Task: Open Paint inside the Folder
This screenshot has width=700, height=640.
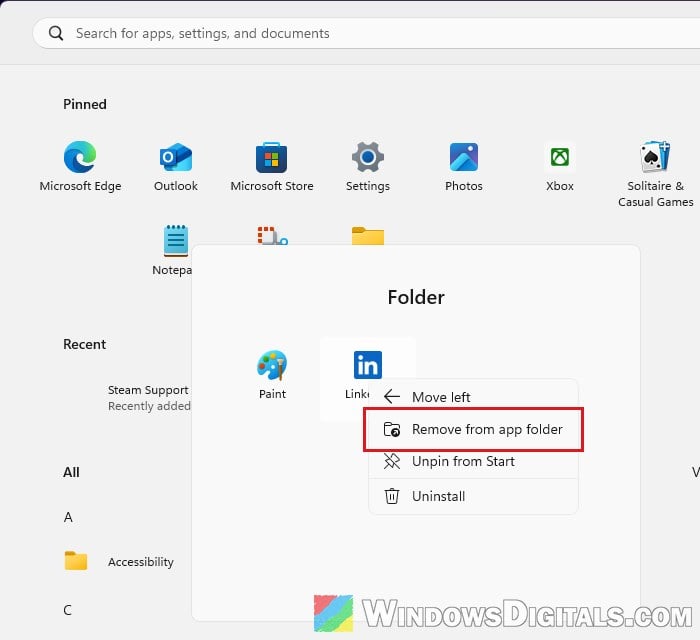Action: (x=272, y=375)
